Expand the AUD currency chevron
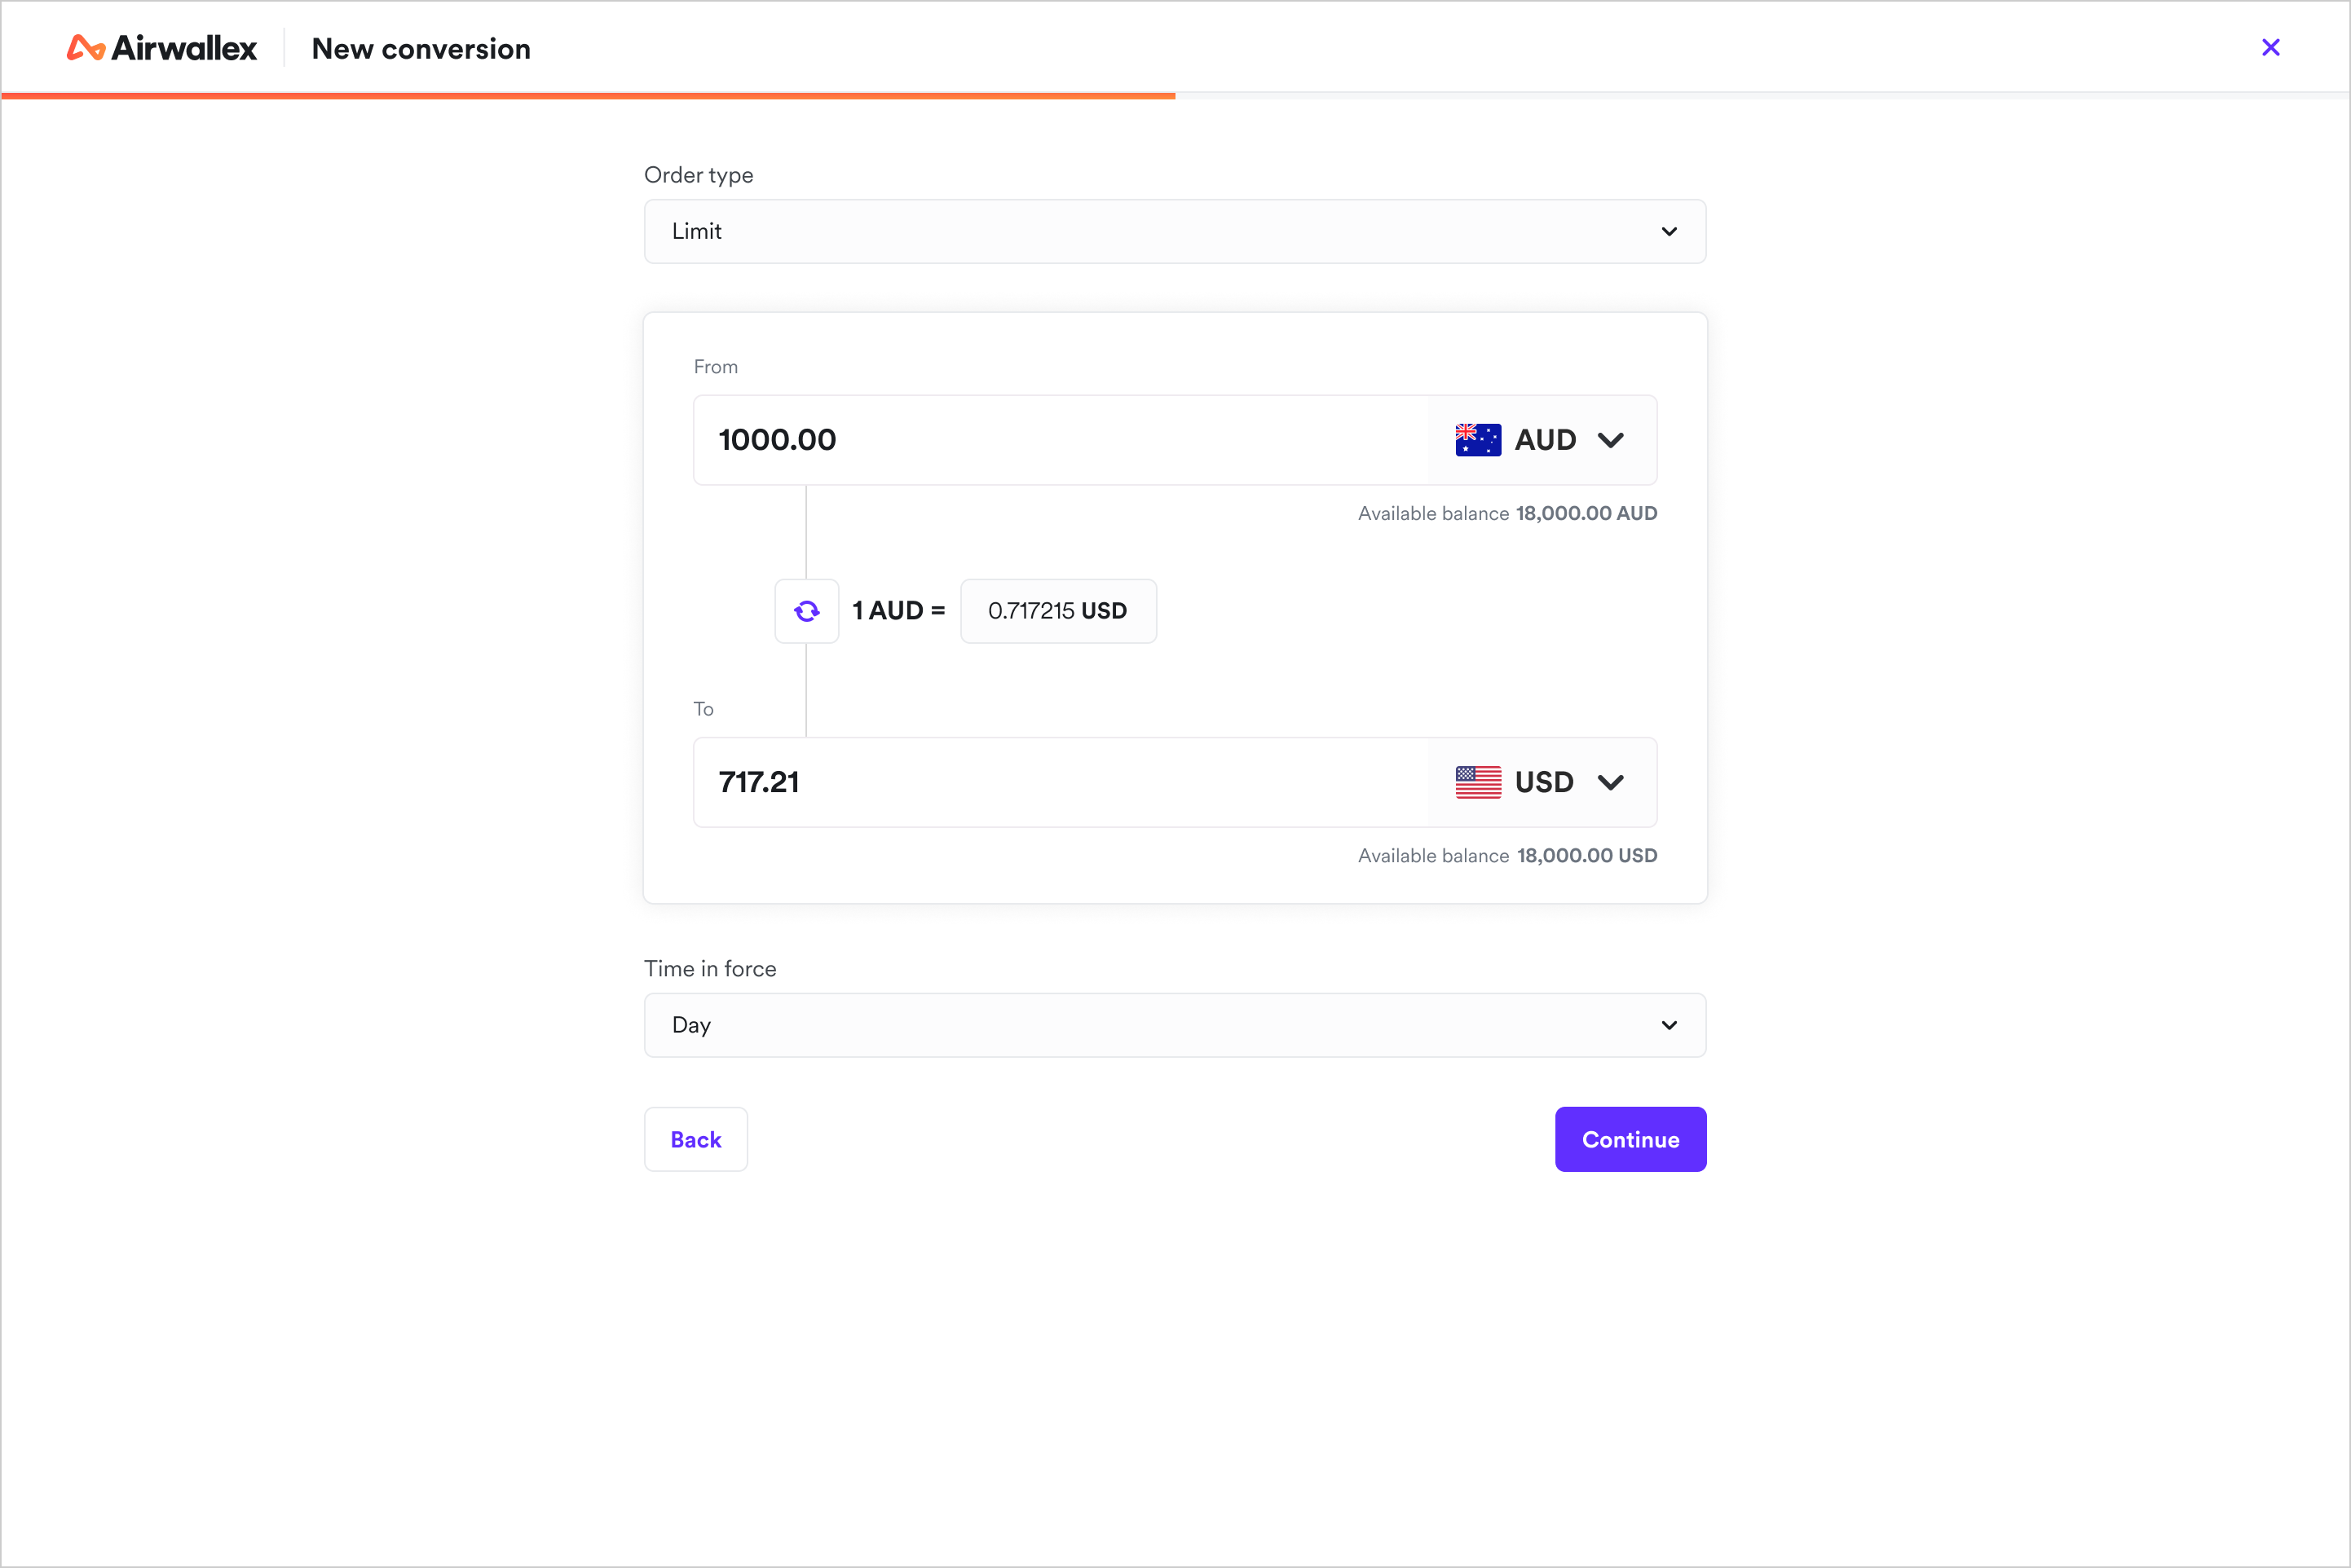Screen dimensions: 2351x1568 pos(1611,440)
